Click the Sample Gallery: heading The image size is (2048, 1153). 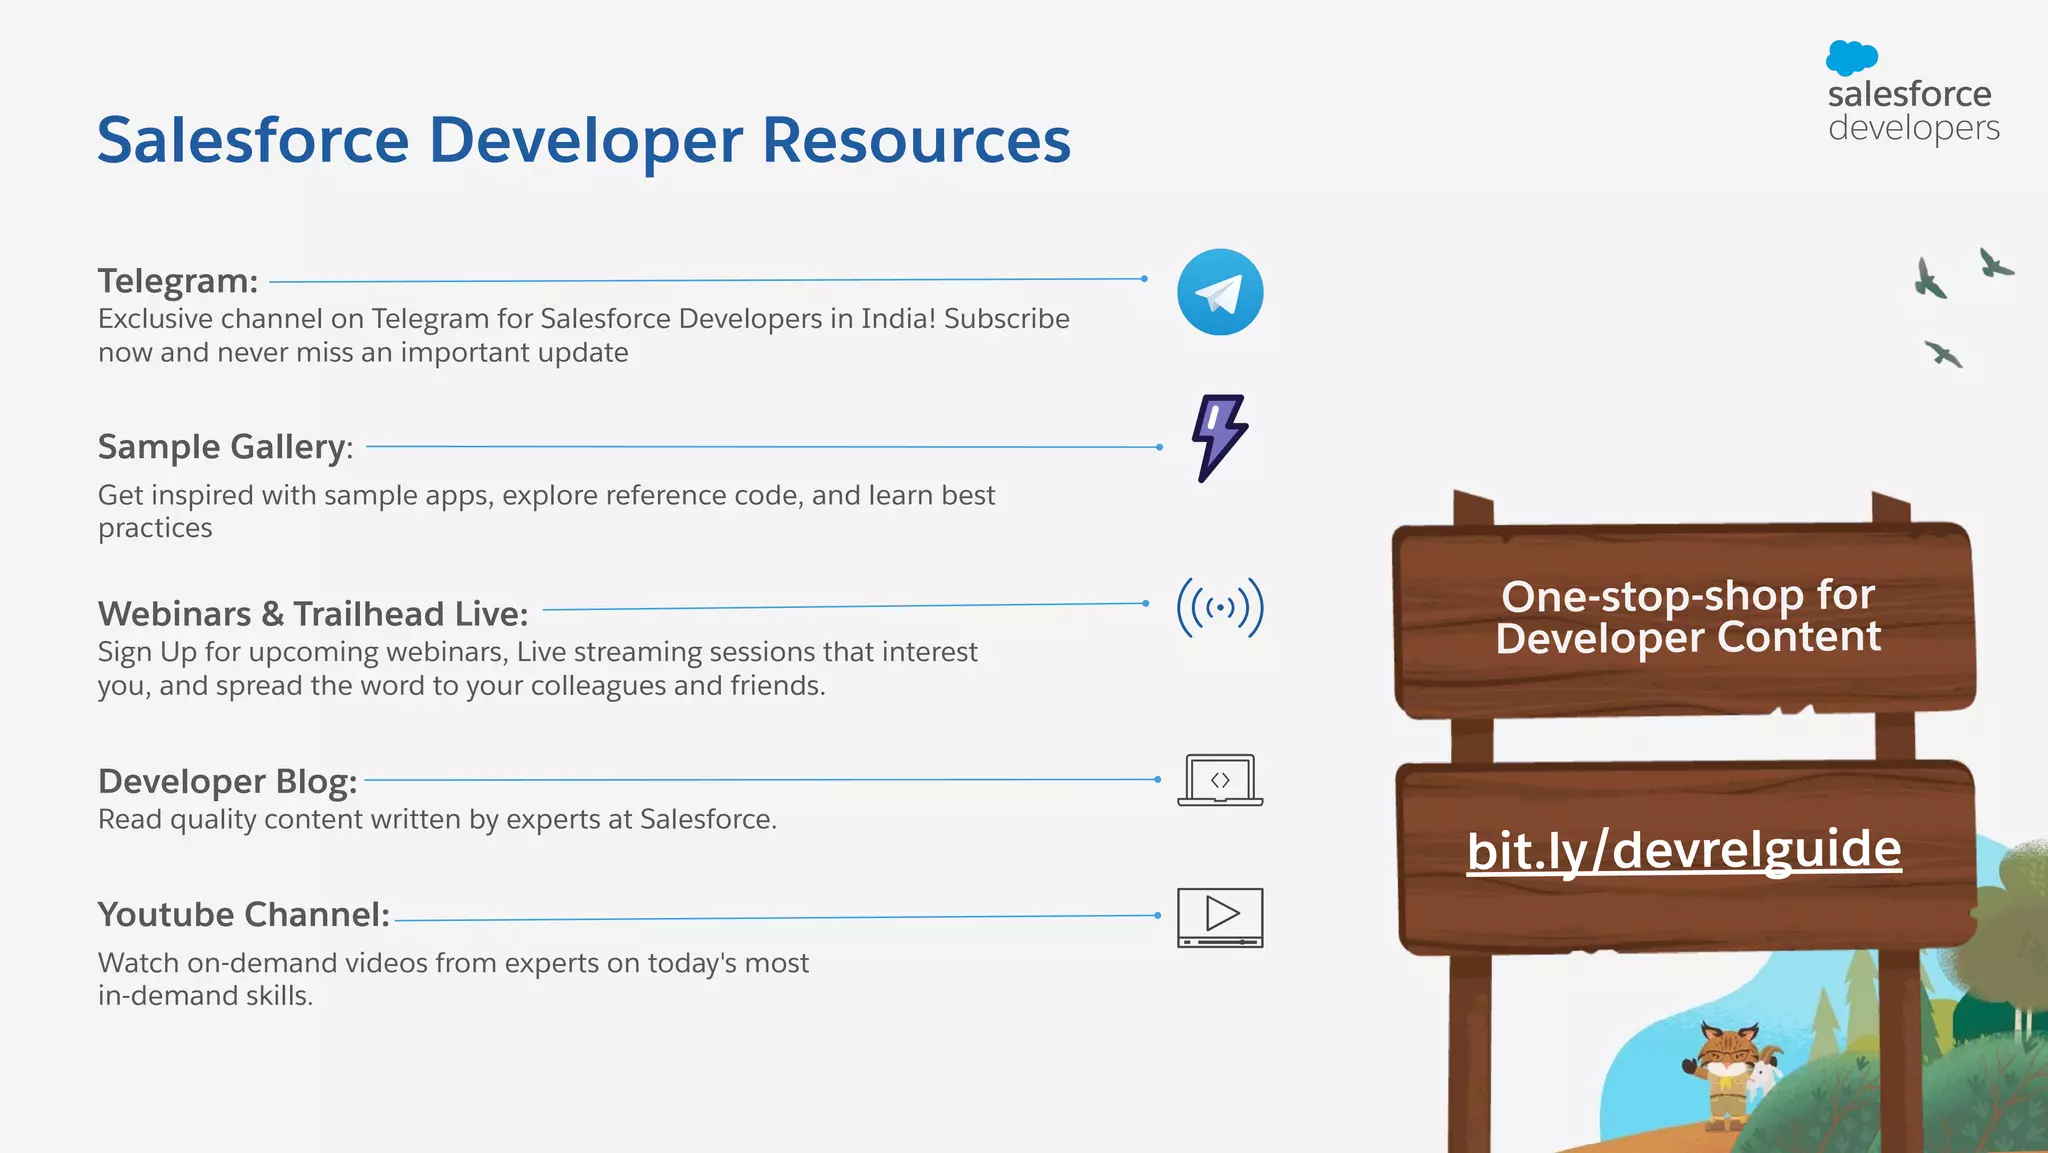click(x=225, y=447)
